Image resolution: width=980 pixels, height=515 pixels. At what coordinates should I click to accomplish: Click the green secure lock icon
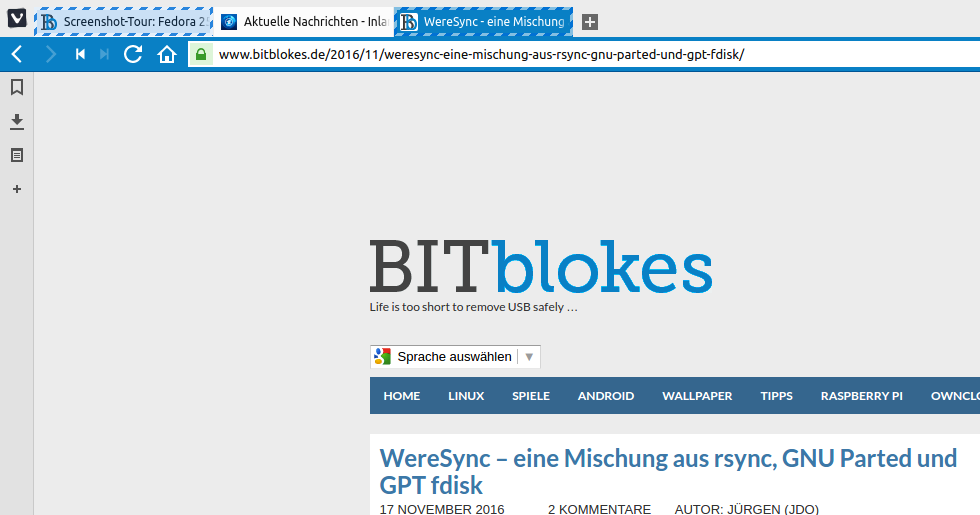(x=201, y=54)
